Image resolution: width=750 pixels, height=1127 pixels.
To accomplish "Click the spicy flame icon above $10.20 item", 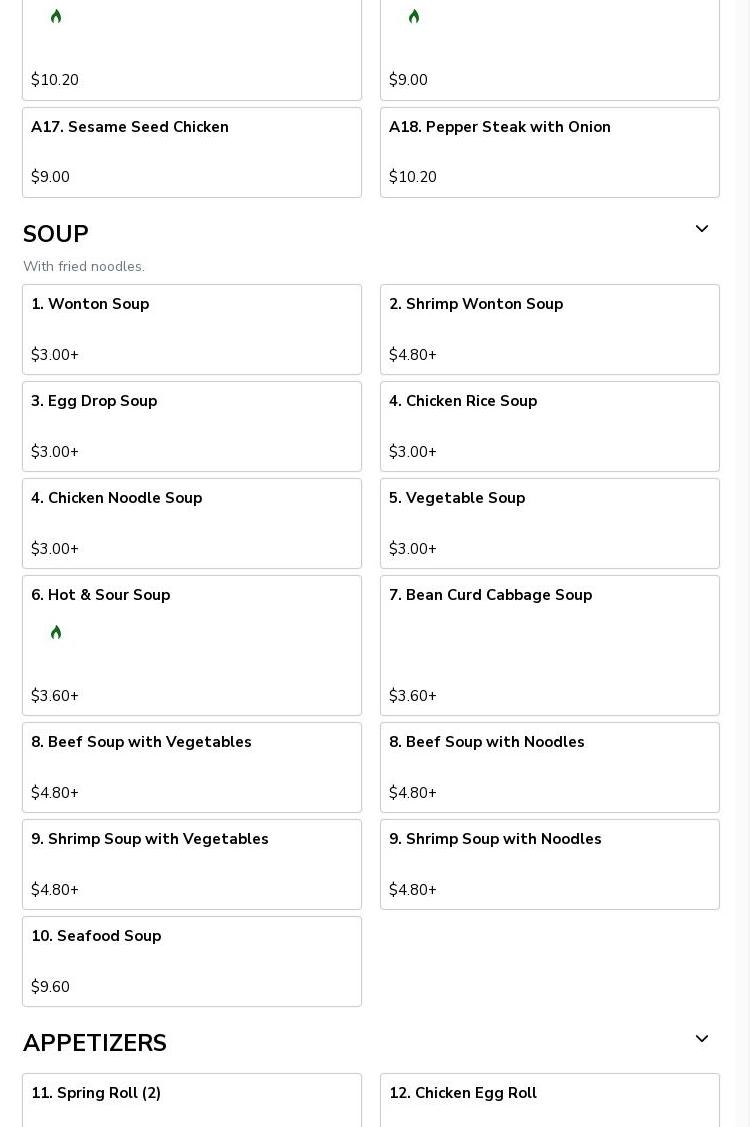I will coord(56,17).
